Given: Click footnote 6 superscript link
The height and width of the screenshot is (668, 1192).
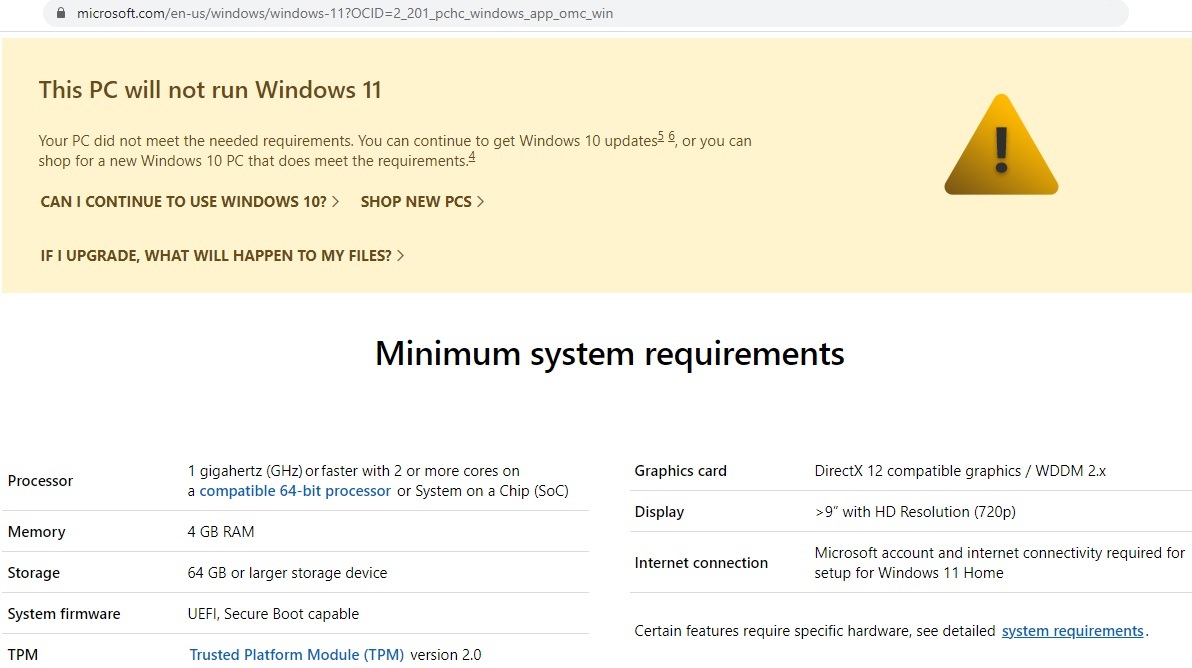Looking at the screenshot, I should pyautogui.click(x=672, y=136).
